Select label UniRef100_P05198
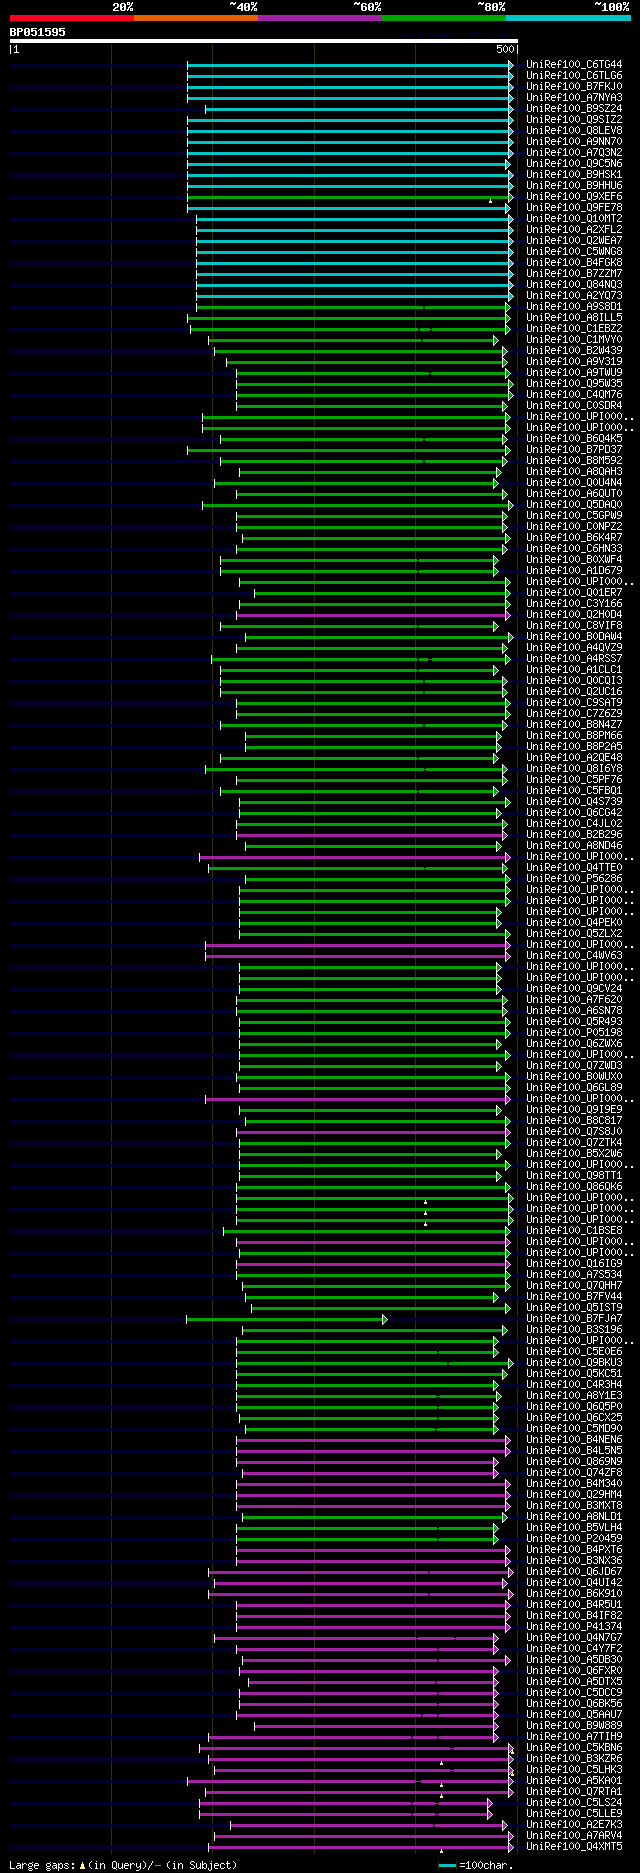Image resolution: width=640 pixels, height=1873 pixels. pyautogui.click(x=574, y=1033)
